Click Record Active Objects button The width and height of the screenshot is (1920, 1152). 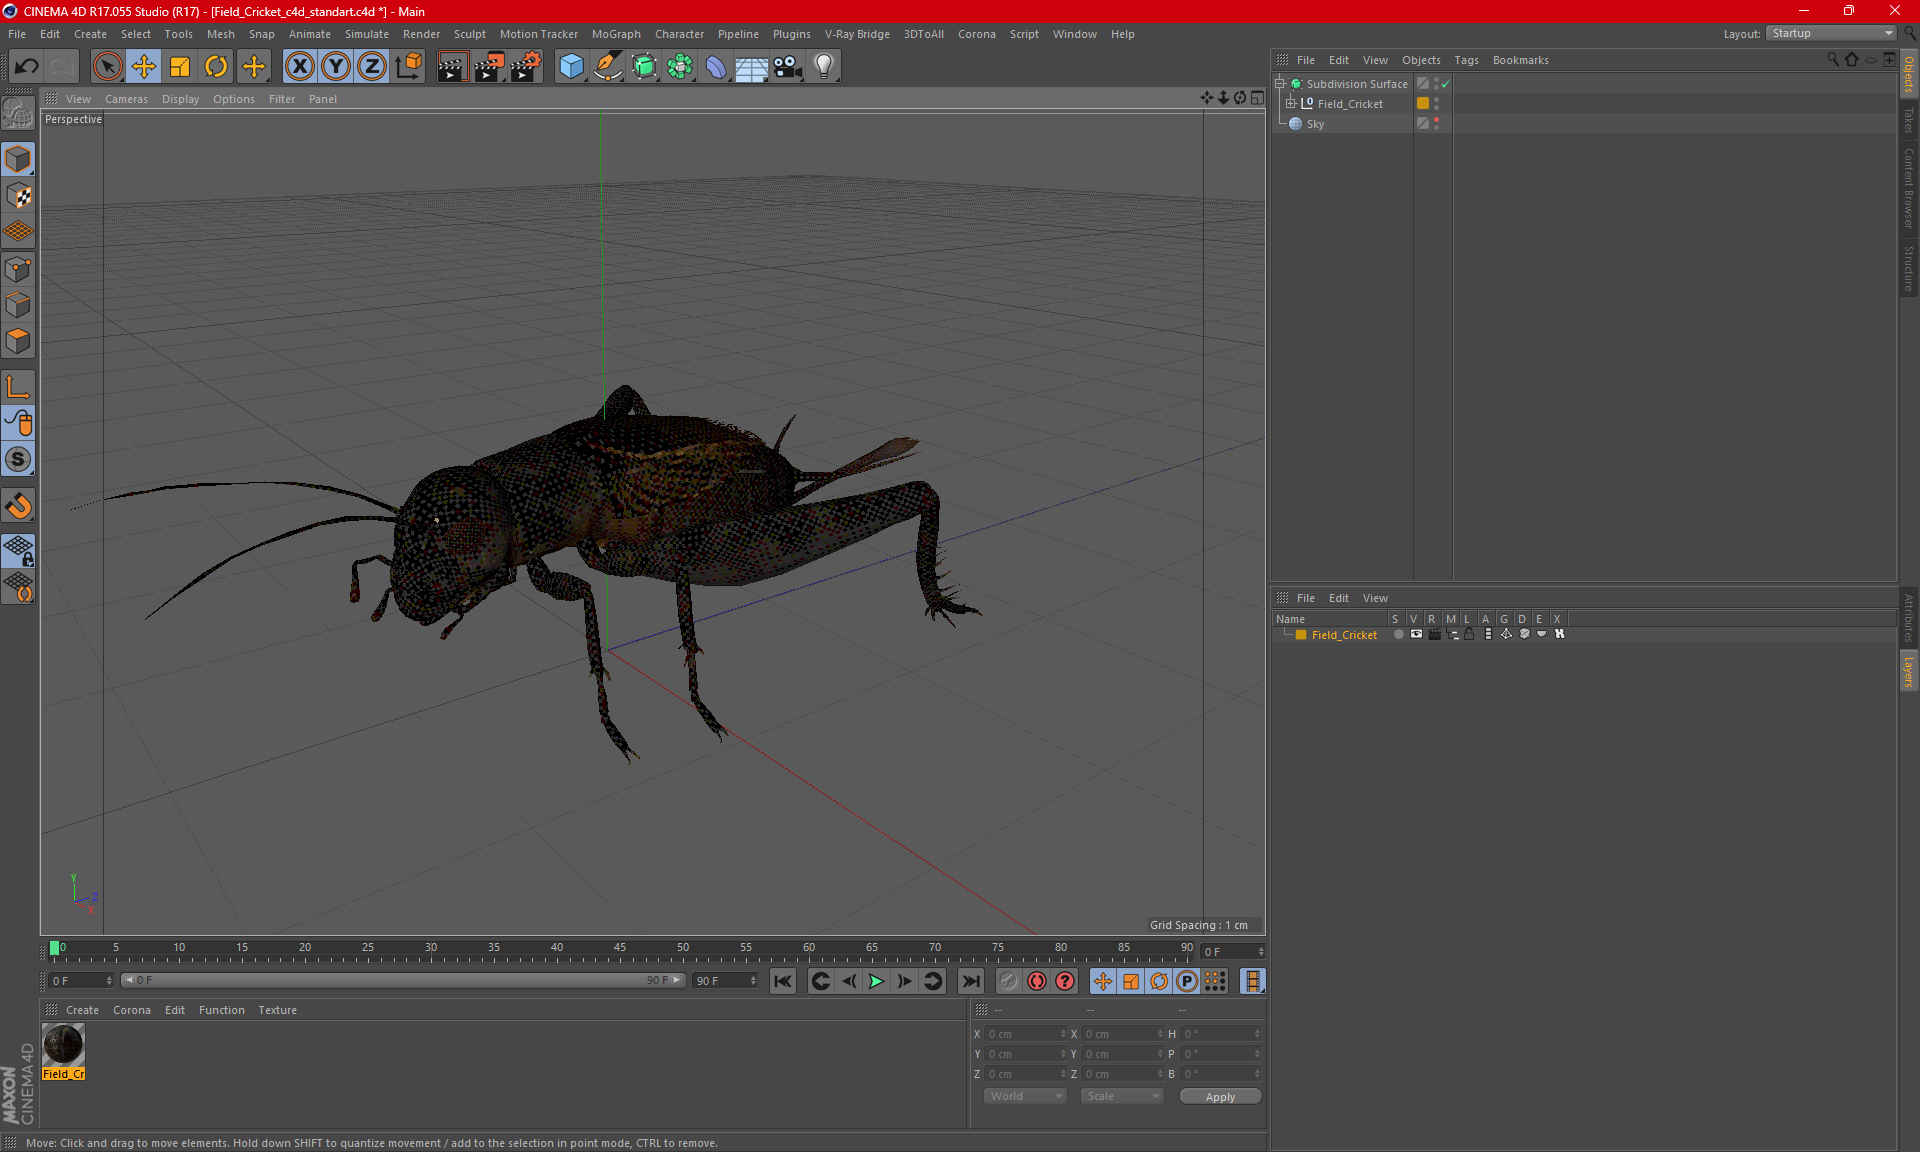pyautogui.click(x=1009, y=981)
